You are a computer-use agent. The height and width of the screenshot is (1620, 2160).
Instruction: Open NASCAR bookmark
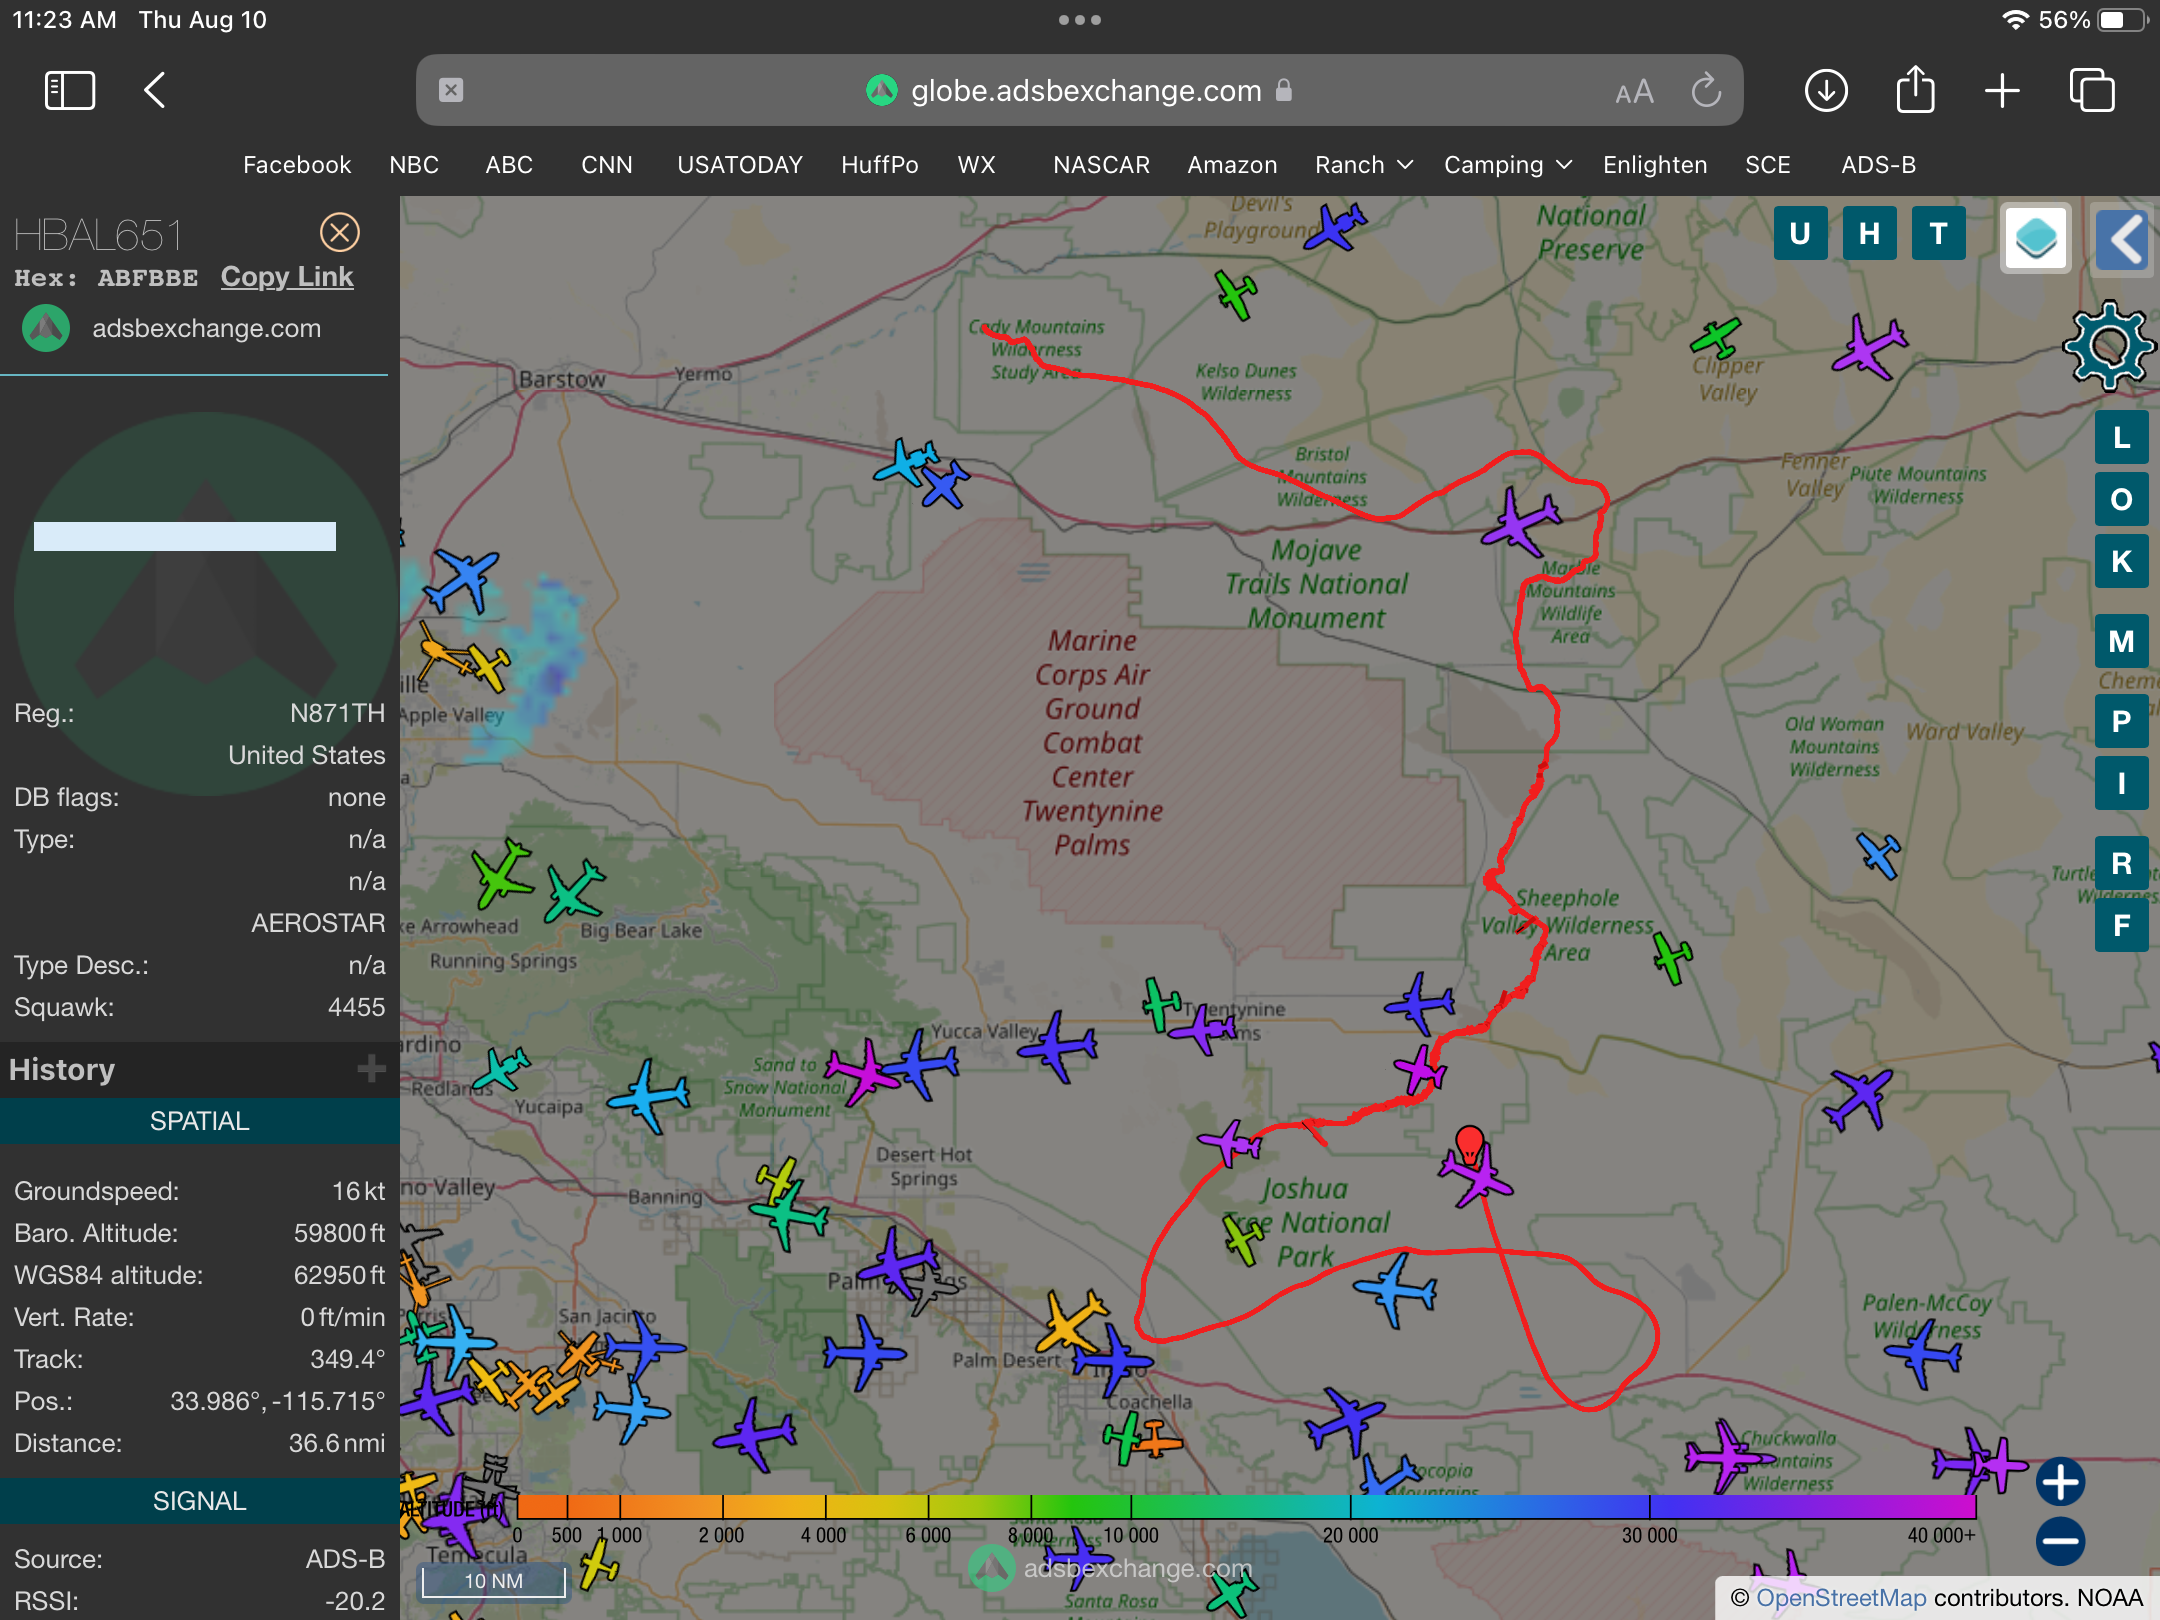tap(1101, 165)
